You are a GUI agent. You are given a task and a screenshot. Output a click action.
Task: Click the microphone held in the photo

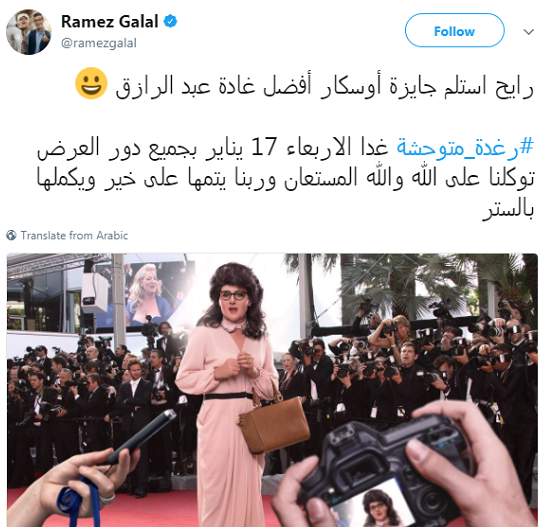[143, 436]
